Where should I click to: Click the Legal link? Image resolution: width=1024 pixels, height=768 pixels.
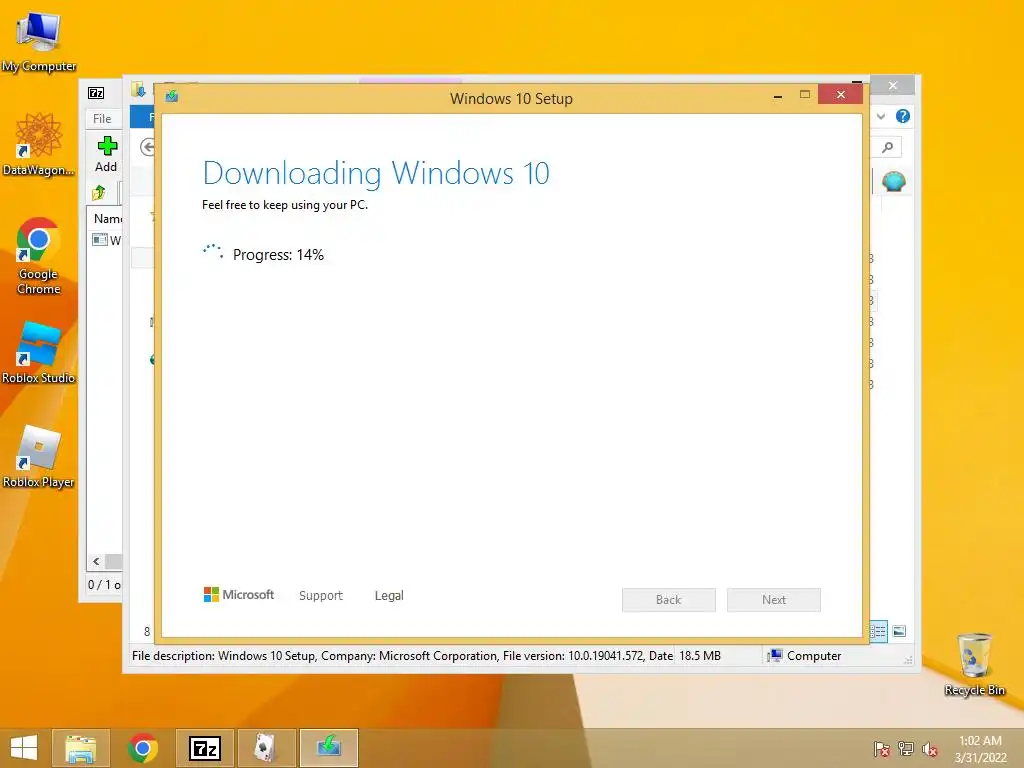(389, 596)
